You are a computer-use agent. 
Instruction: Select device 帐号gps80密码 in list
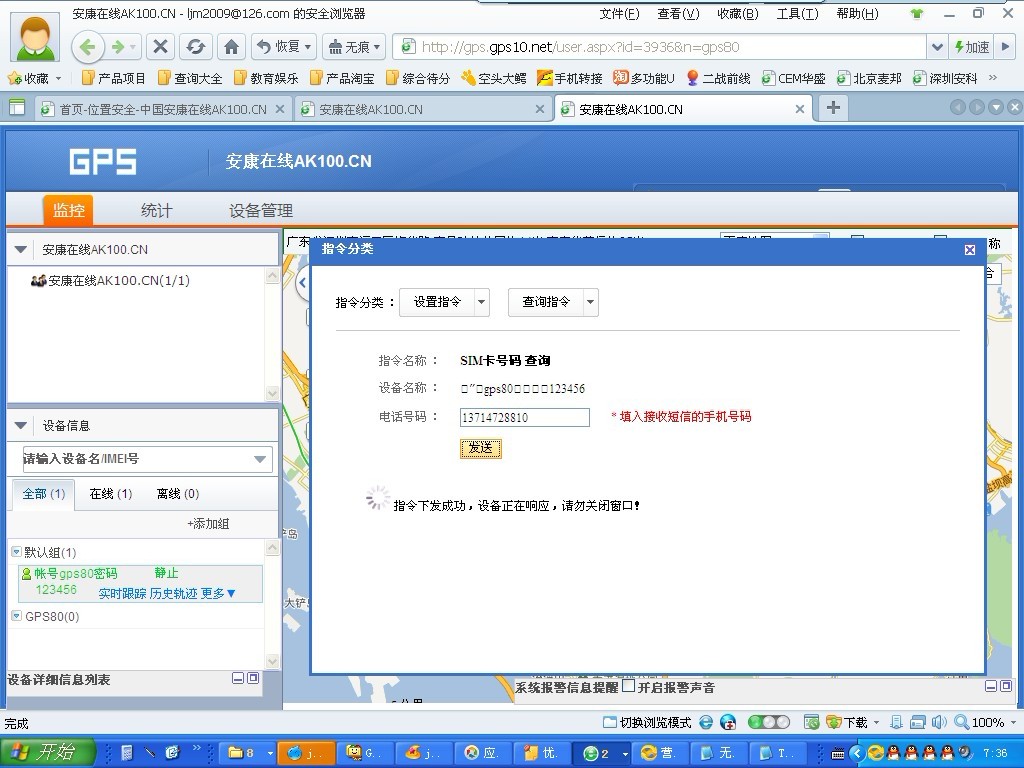(76, 574)
